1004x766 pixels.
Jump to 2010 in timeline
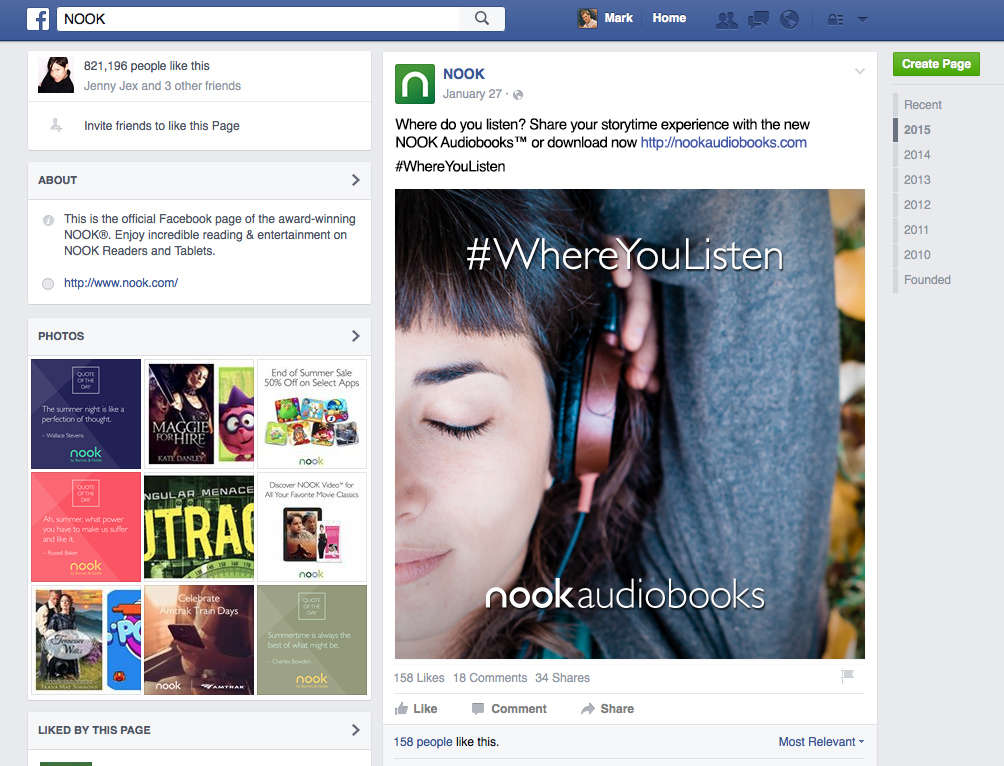917,254
